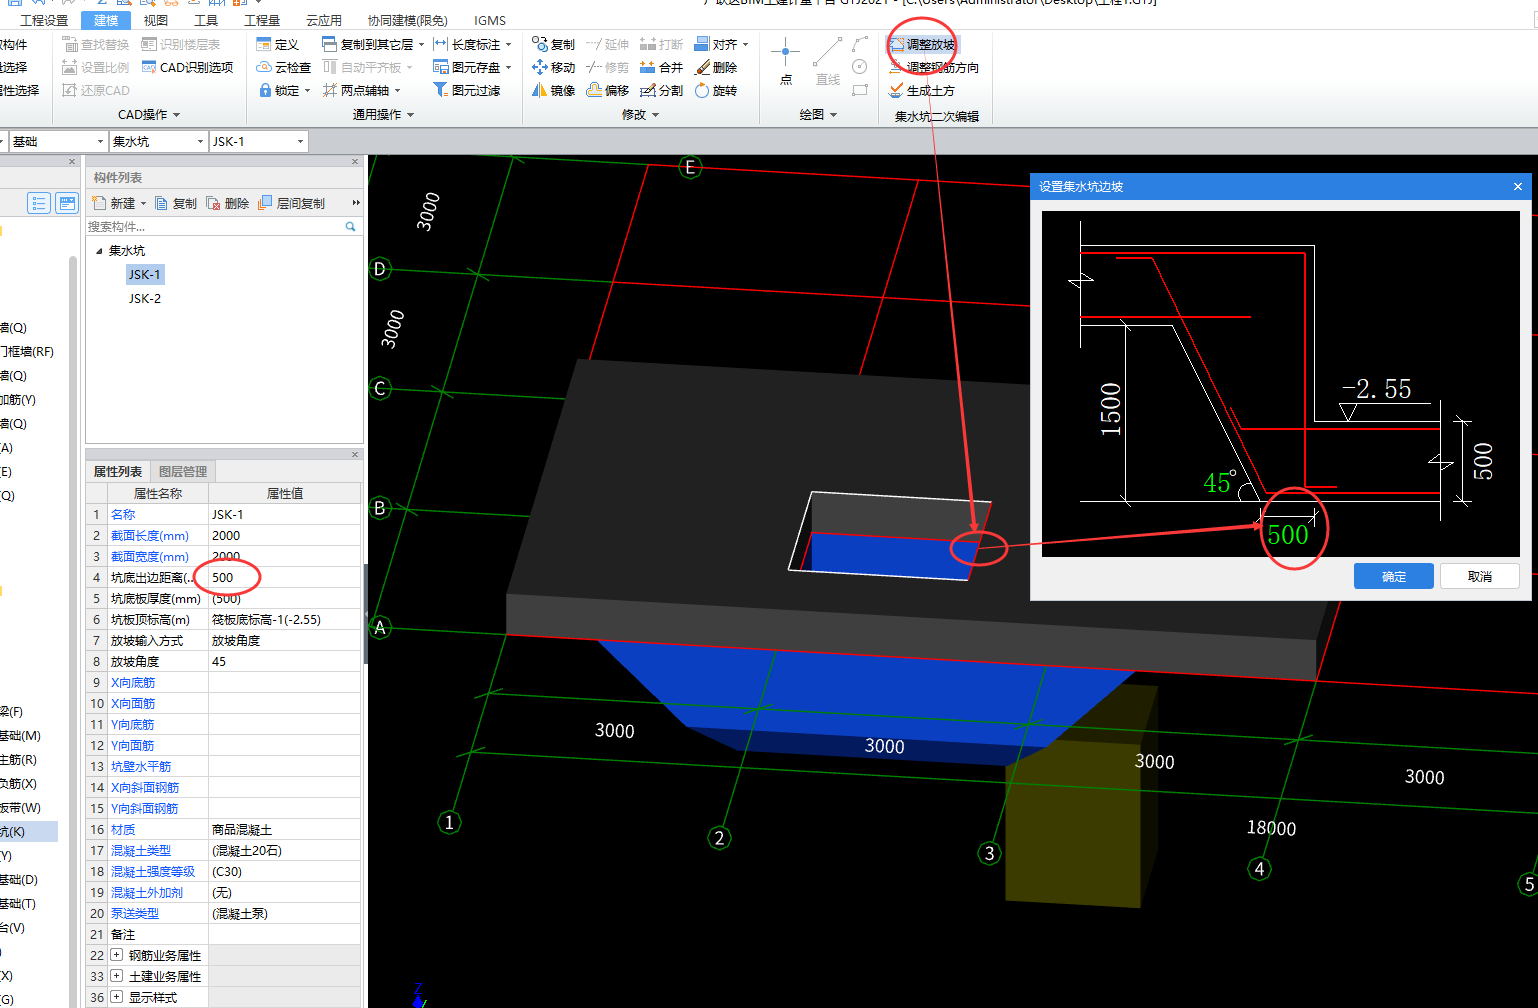1538x1008 pixels.
Task: Select the 偏移 offset tool
Action: click(x=607, y=90)
